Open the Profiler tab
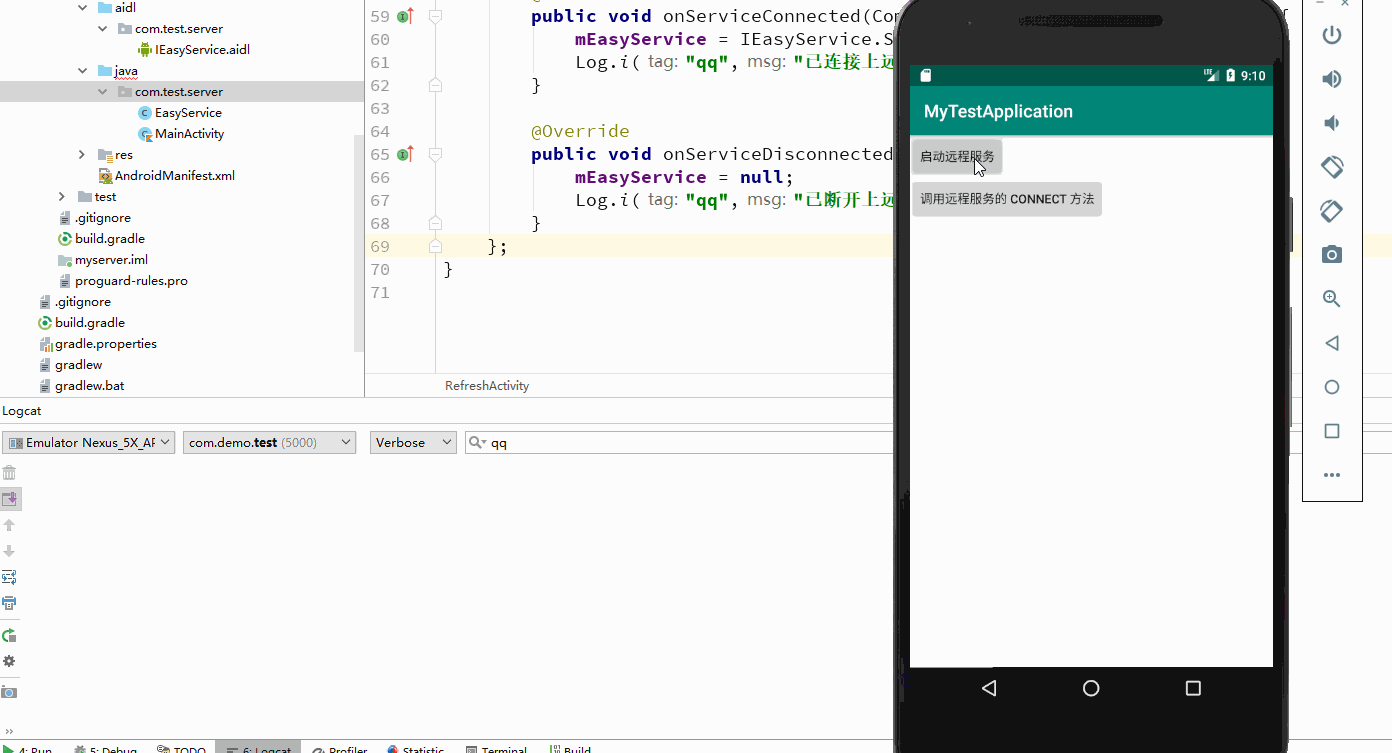1392x753 pixels. pyautogui.click(x=339, y=748)
